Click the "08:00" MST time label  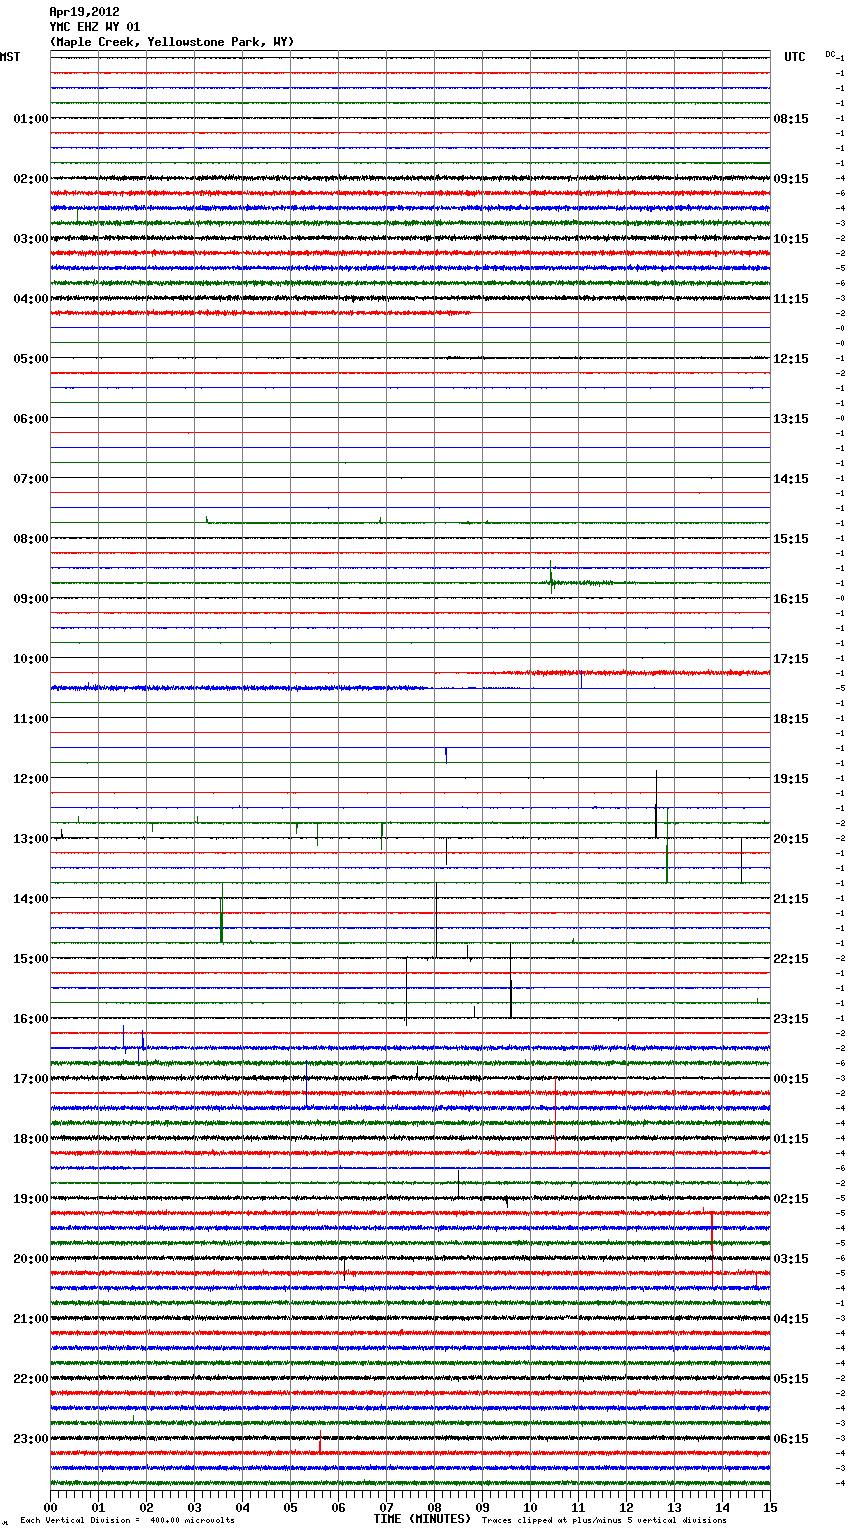pyautogui.click(x=31, y=539)
